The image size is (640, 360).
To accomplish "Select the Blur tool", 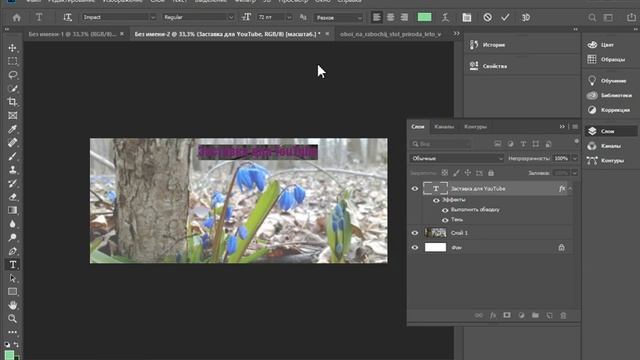I will point(12,224).
